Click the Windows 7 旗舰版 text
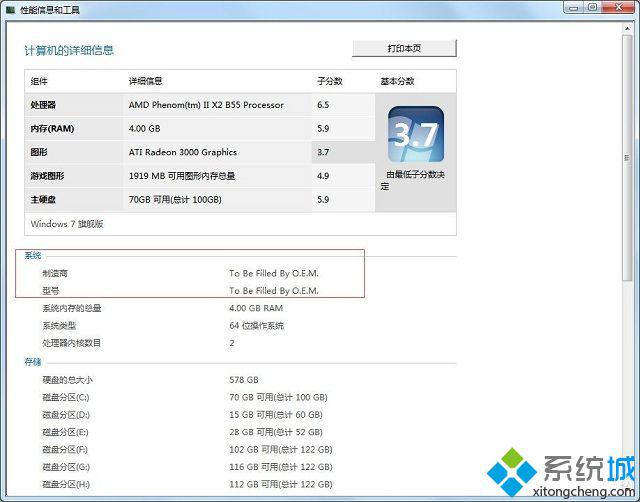Viewport: 640px width, 502px height. click(67, 224)
